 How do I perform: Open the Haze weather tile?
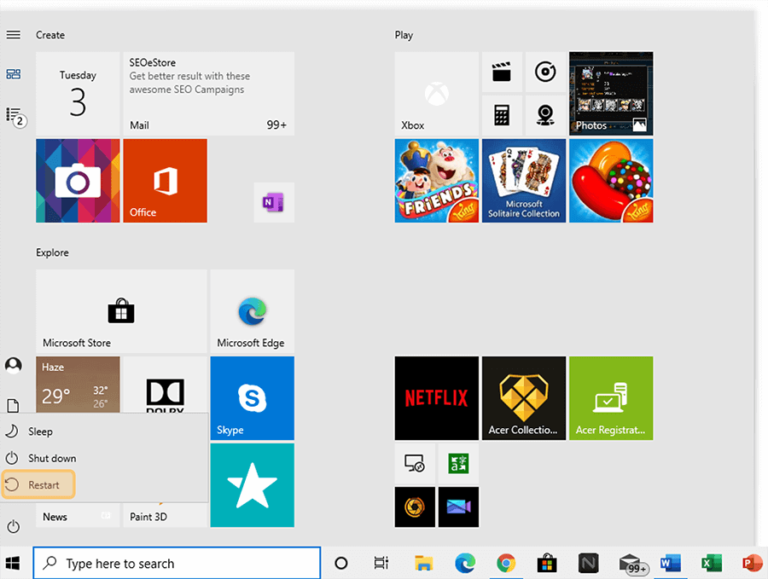pyautogui.click(x=78, y=385)
